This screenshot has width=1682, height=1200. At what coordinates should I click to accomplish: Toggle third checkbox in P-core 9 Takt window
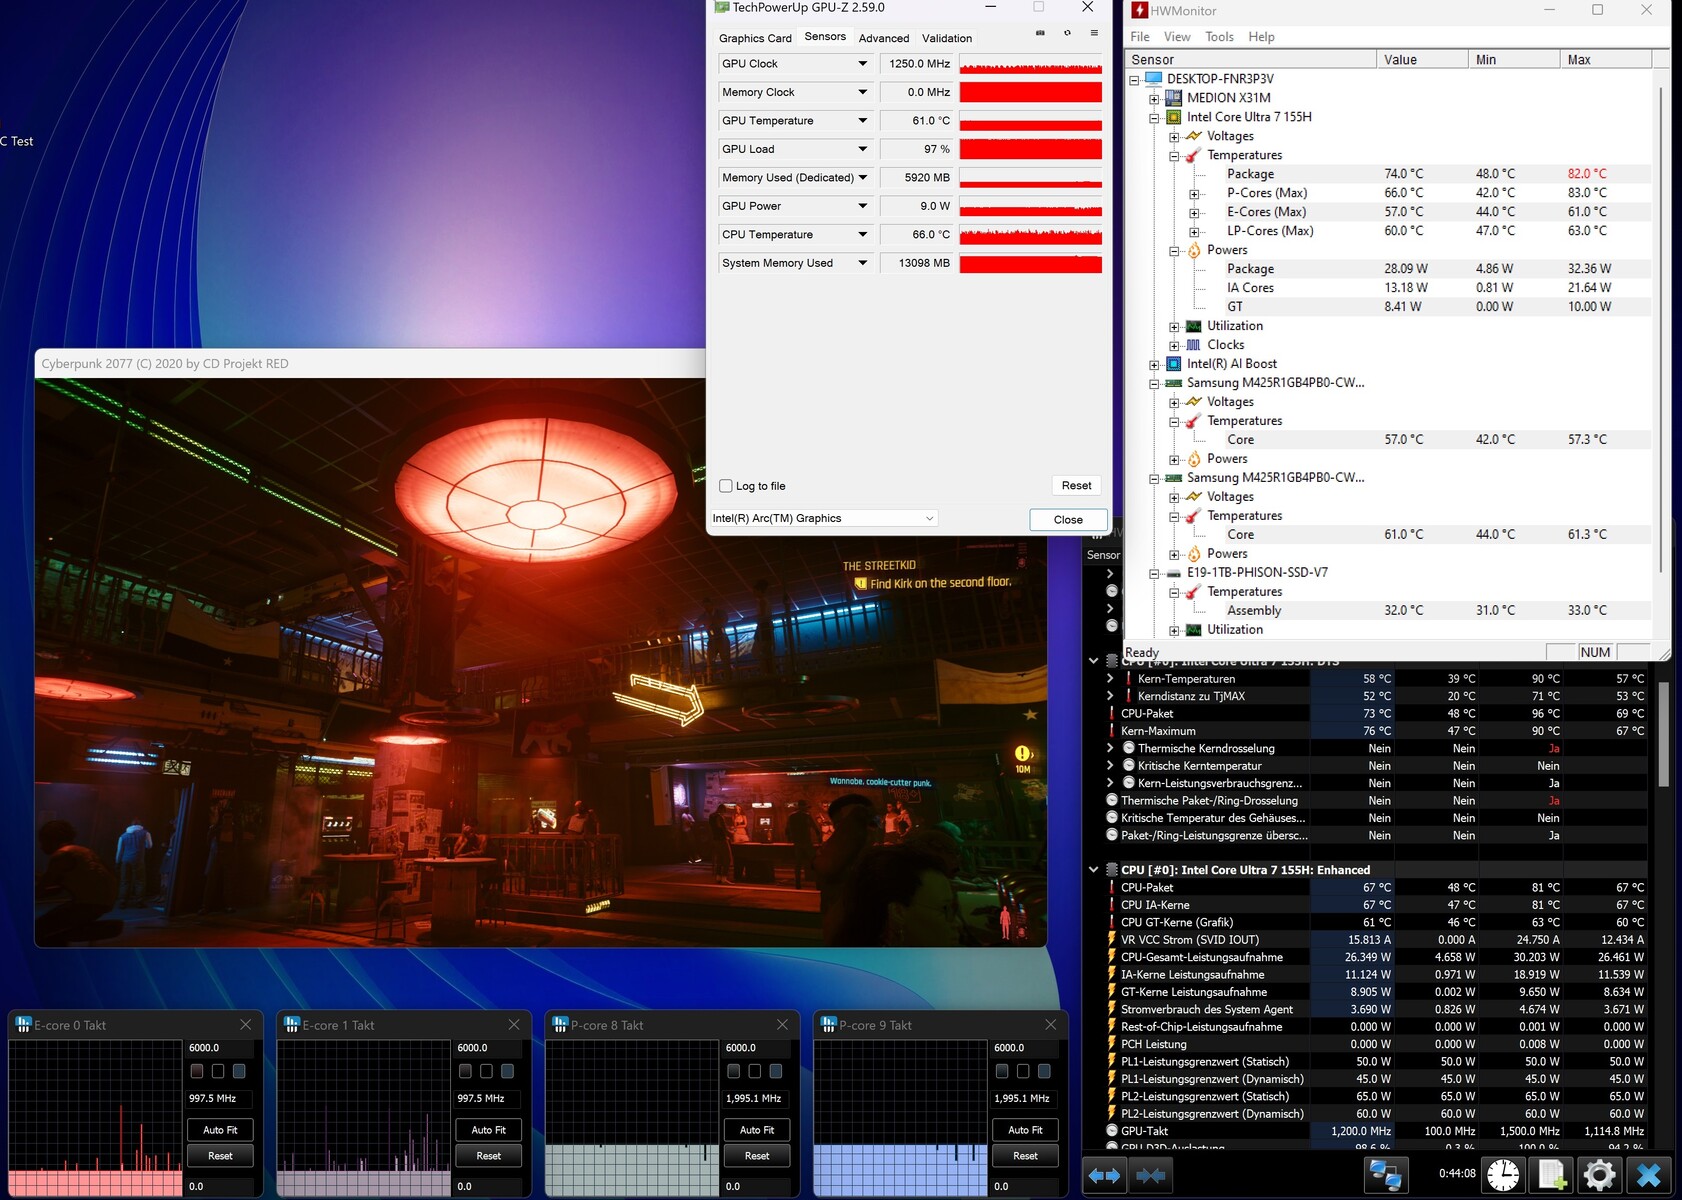[x=1044, y=1071]
